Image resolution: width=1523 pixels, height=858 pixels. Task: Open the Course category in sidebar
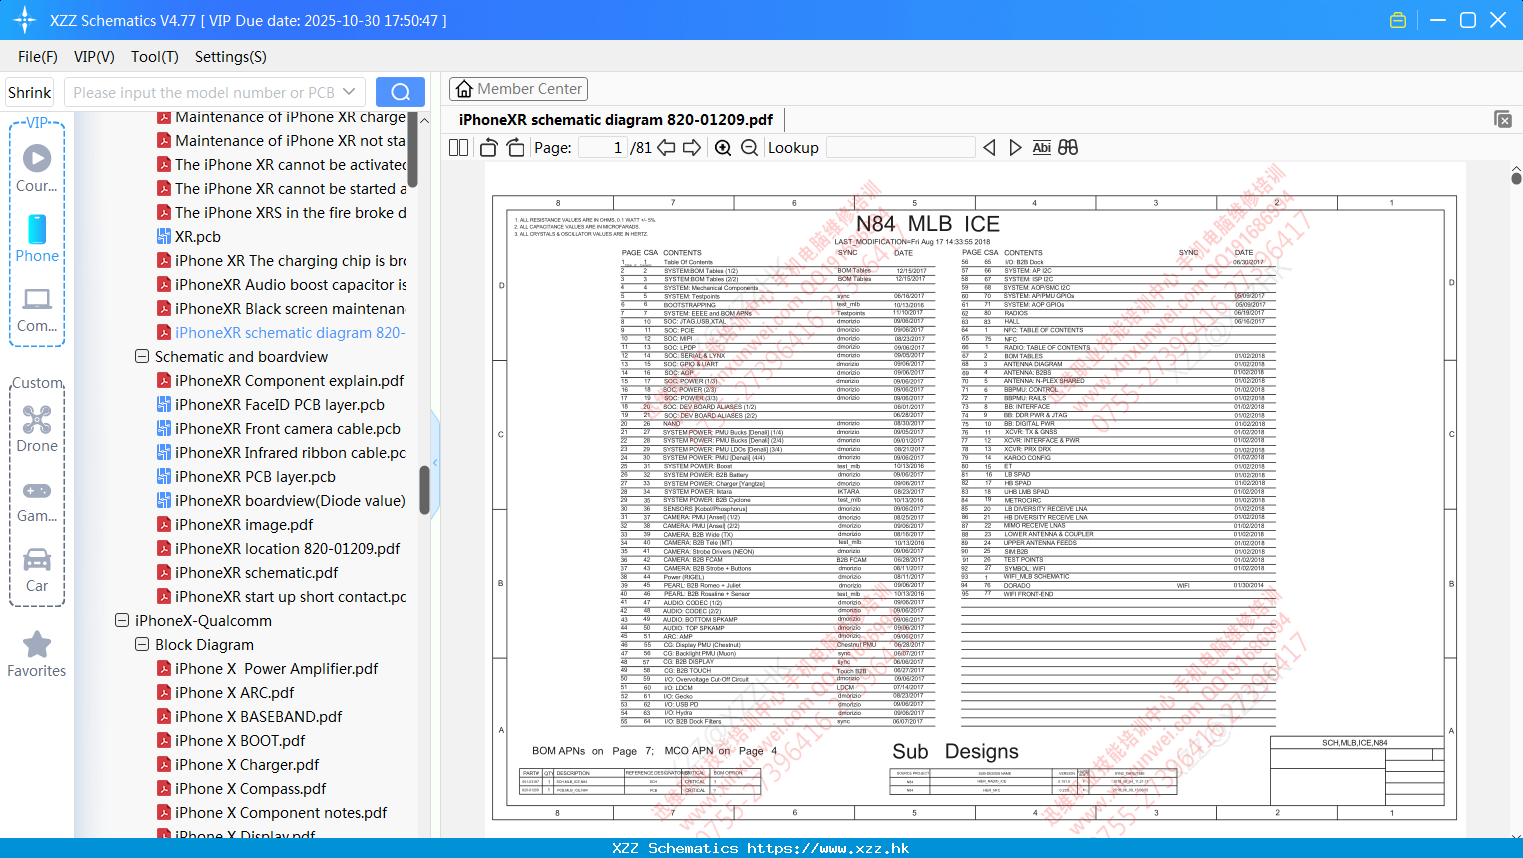[x=37, y=167]
